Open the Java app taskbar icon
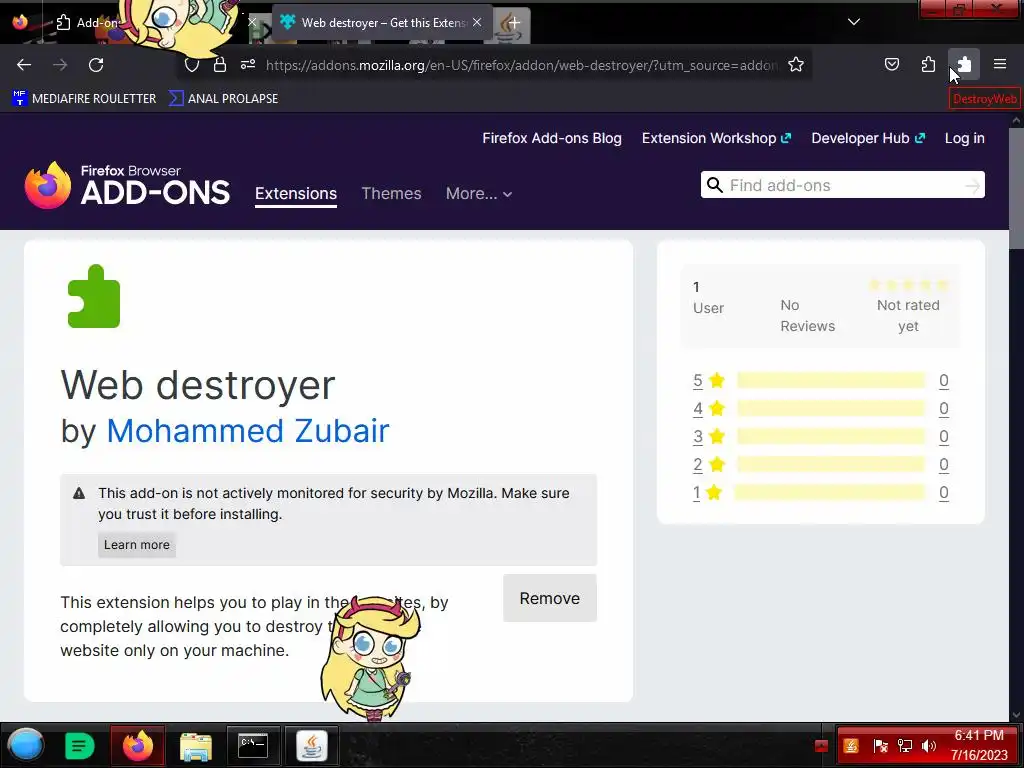The image size is (1024, 768). pyautogui.click(x=312, y=746)
